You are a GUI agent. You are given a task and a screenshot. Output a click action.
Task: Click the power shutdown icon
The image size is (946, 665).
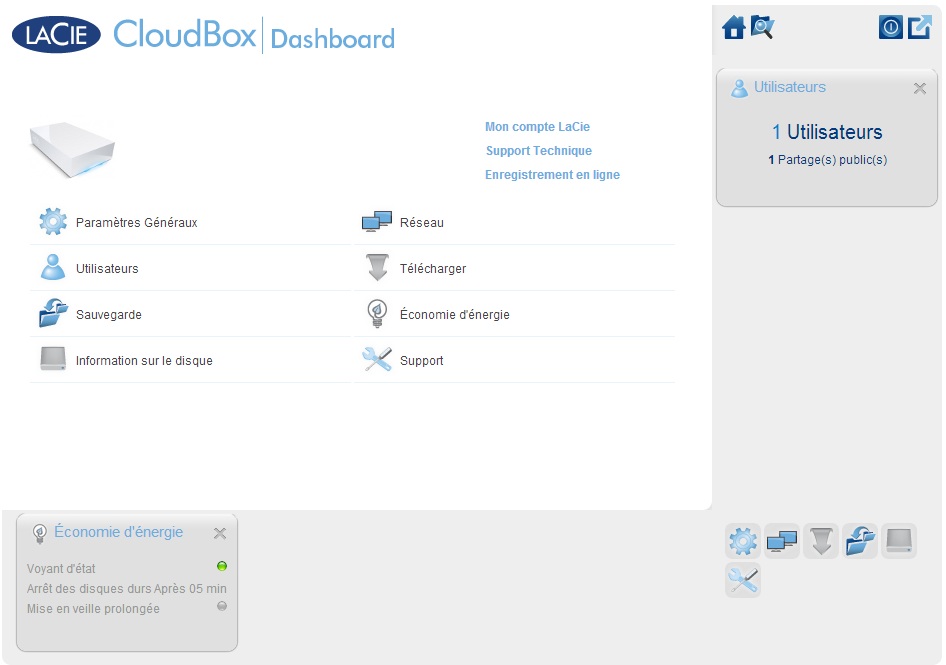[890, 27]
